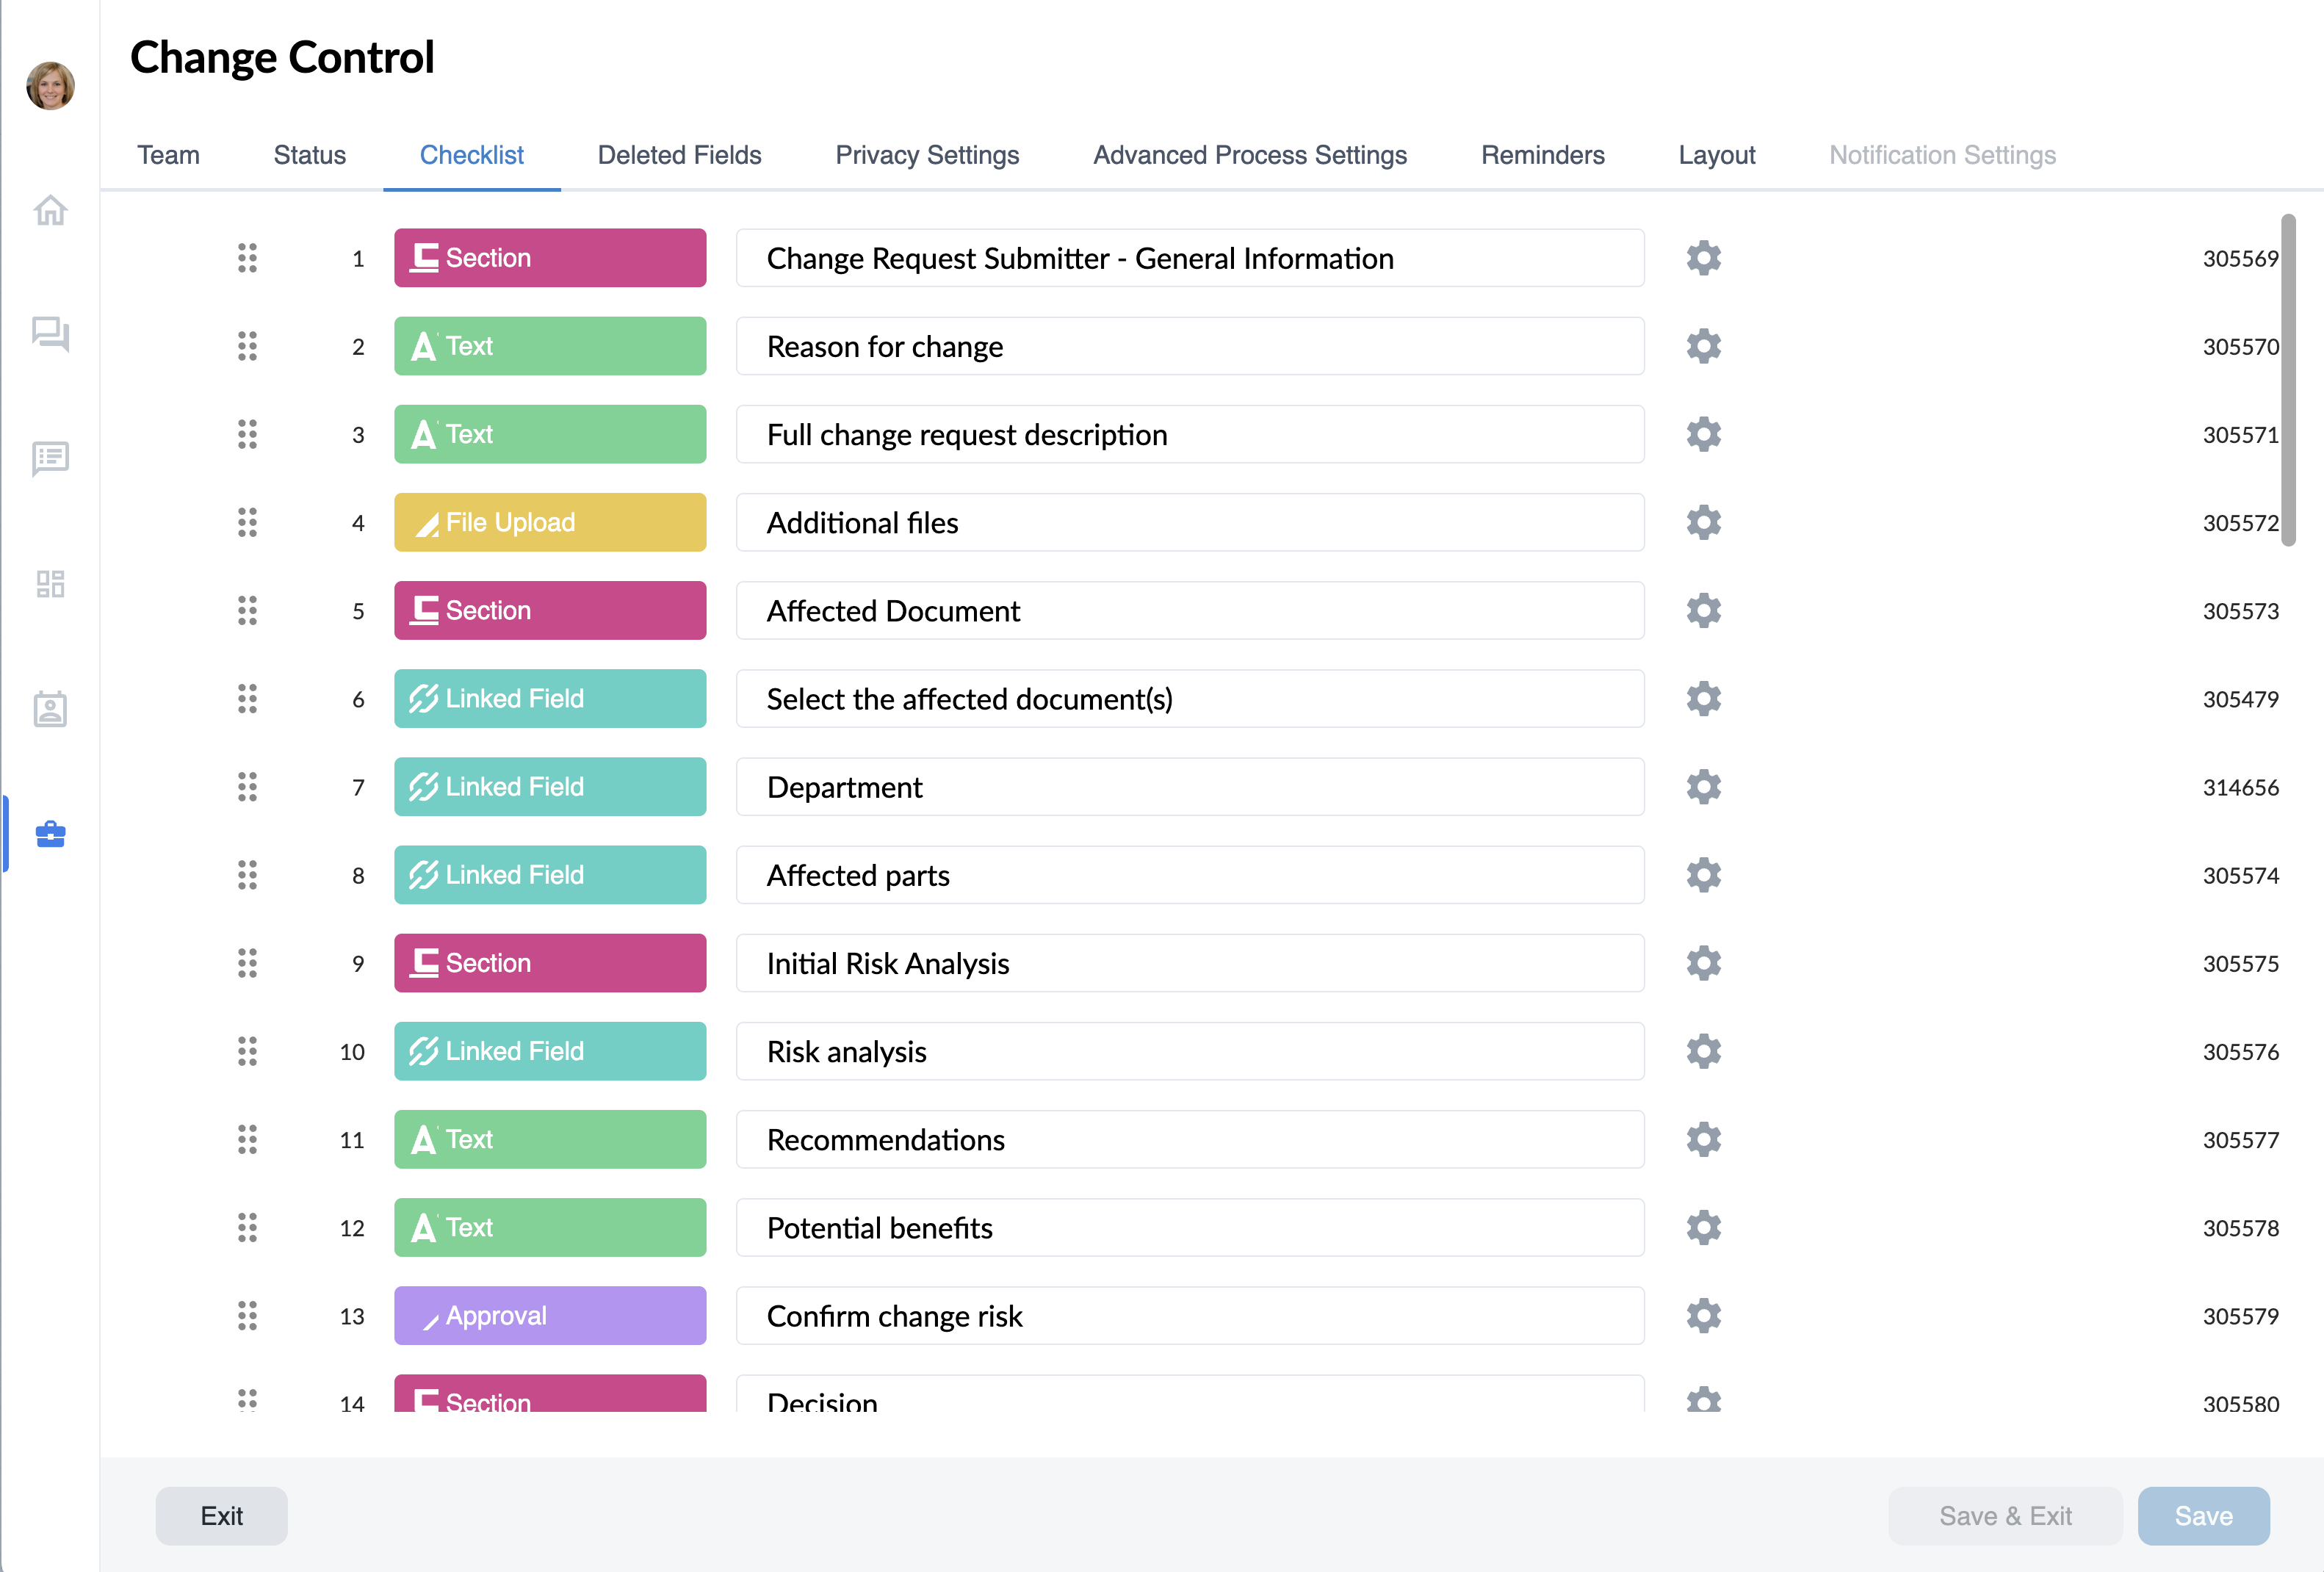Screen dimensions: 2324x1572
Task: Click the briefcase icon in the sidebar
Action: [50, 833]
